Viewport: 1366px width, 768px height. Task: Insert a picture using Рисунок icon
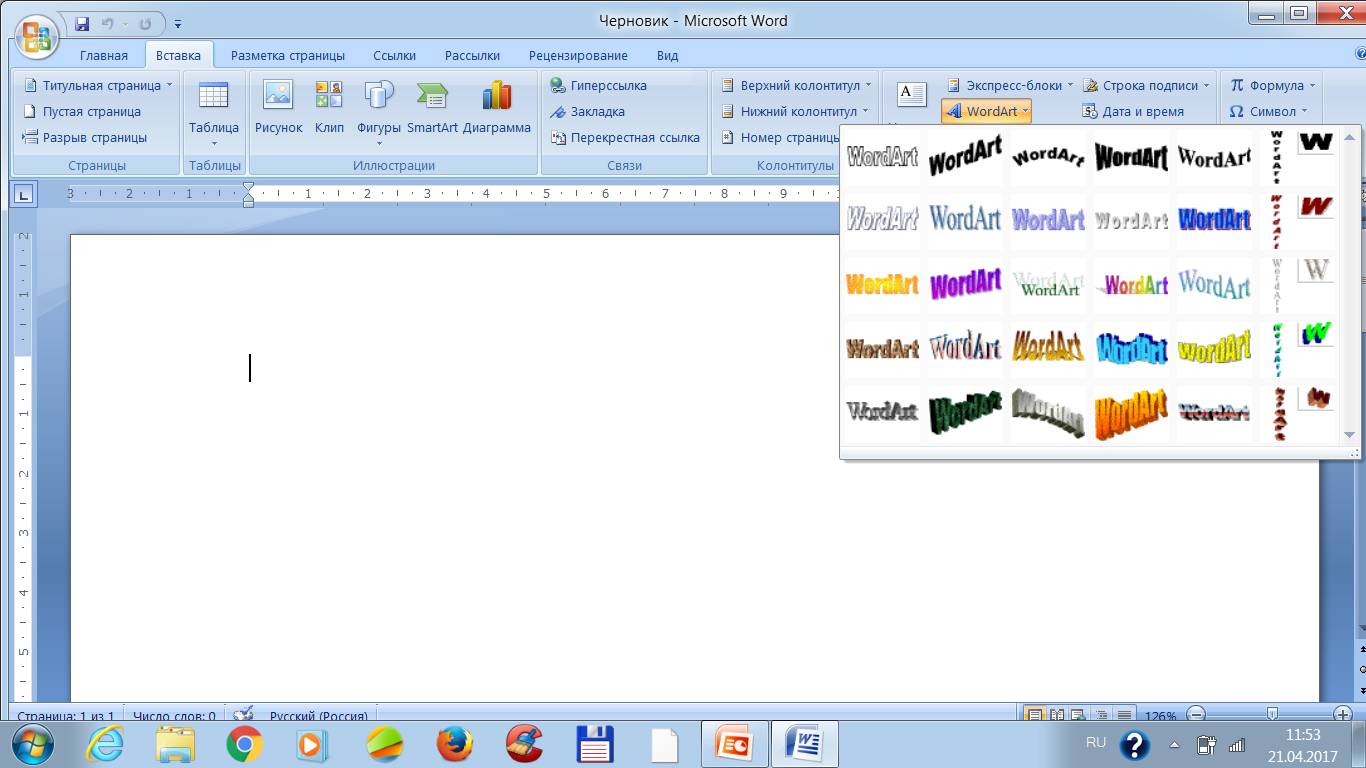278,107
